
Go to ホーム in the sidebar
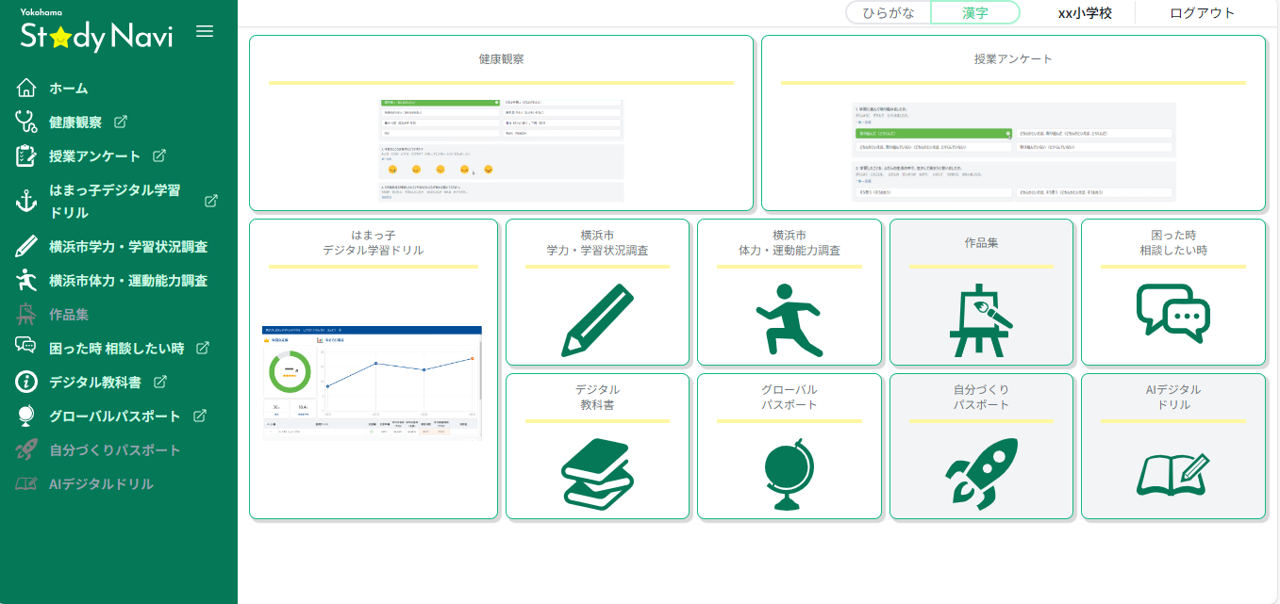pyautogui.click(x=68, y=88)
